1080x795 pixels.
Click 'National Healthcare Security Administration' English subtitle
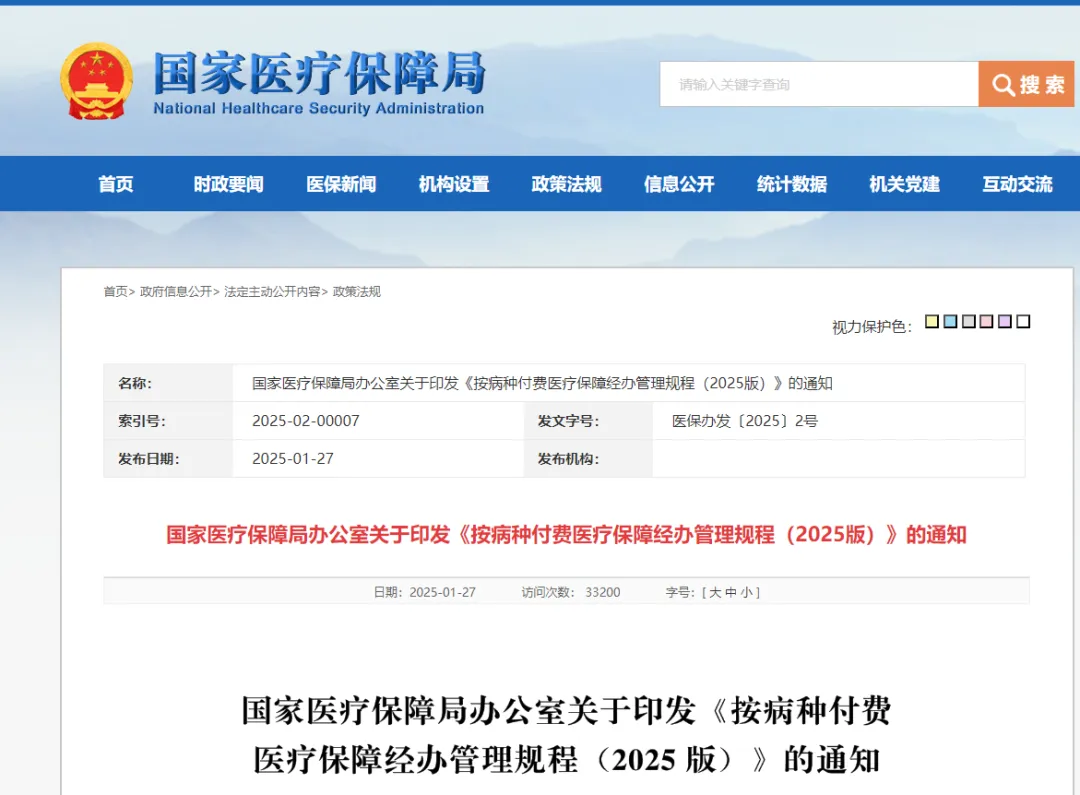[x=319, y=108]
